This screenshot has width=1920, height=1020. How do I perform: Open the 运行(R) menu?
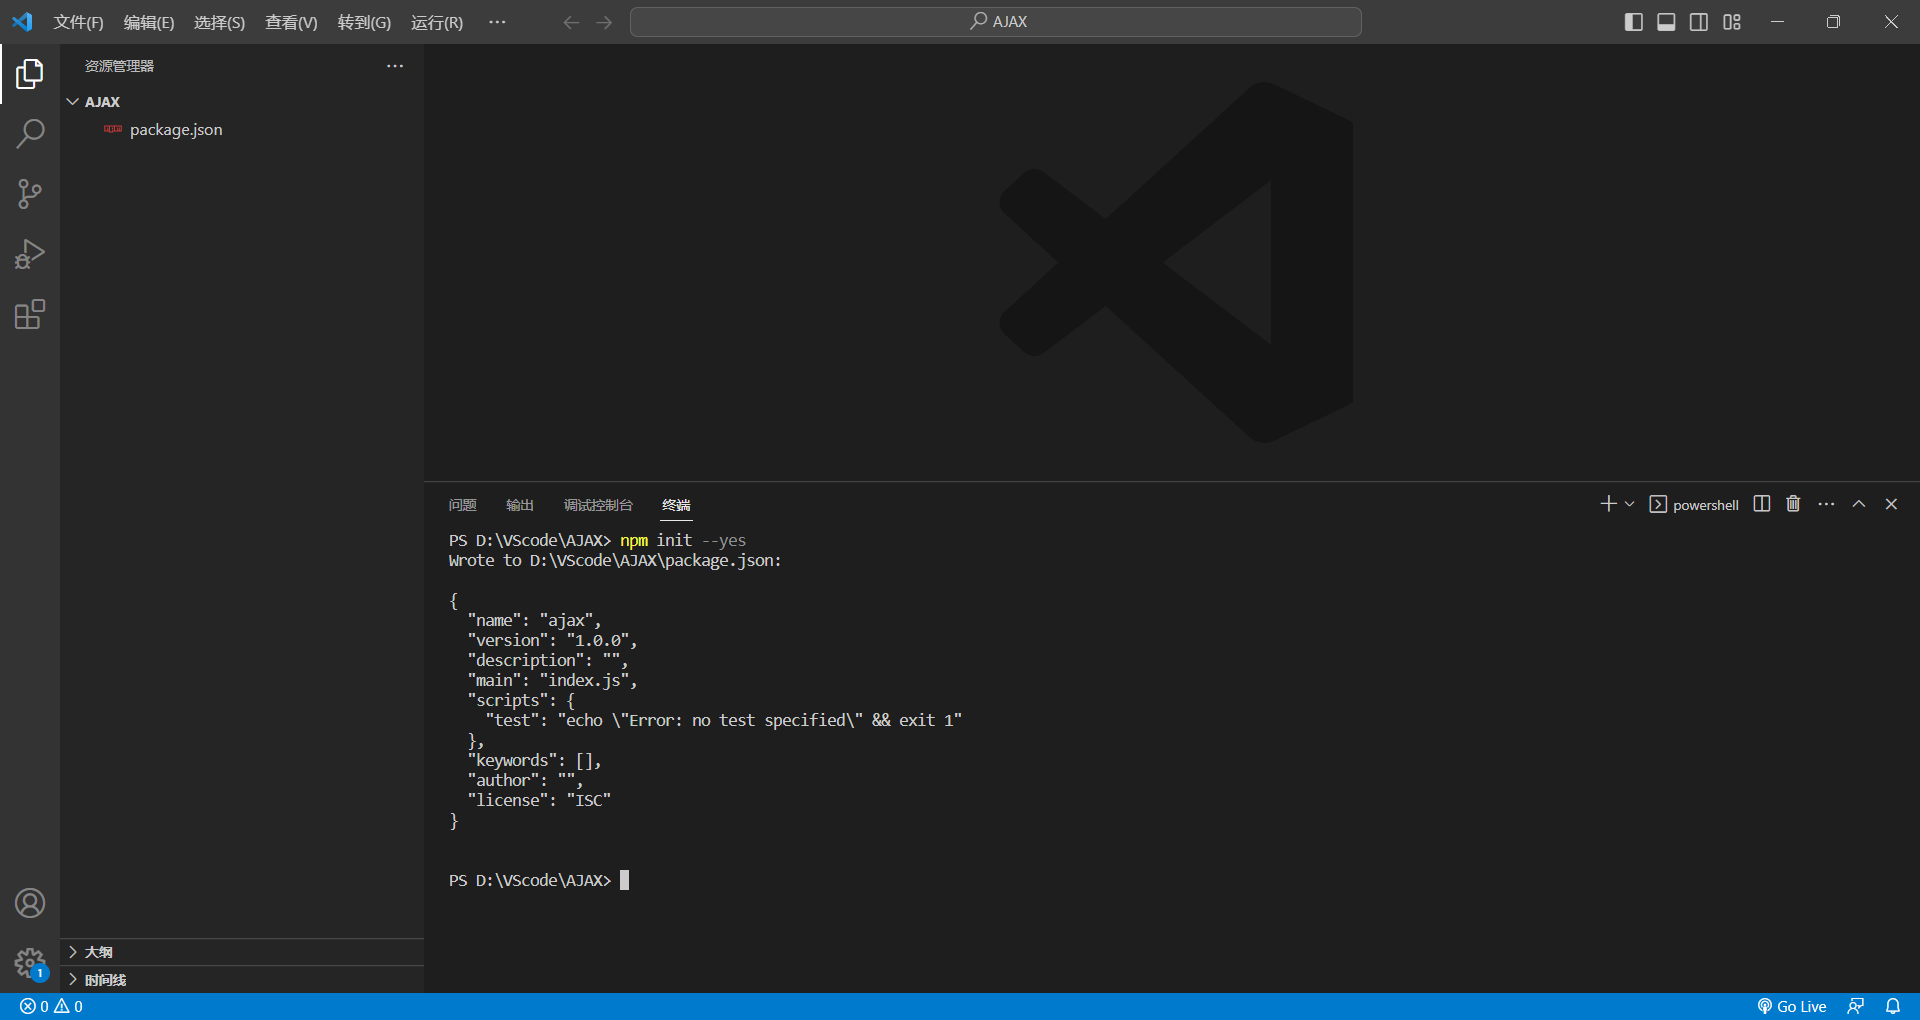click(x=437, y=22)
